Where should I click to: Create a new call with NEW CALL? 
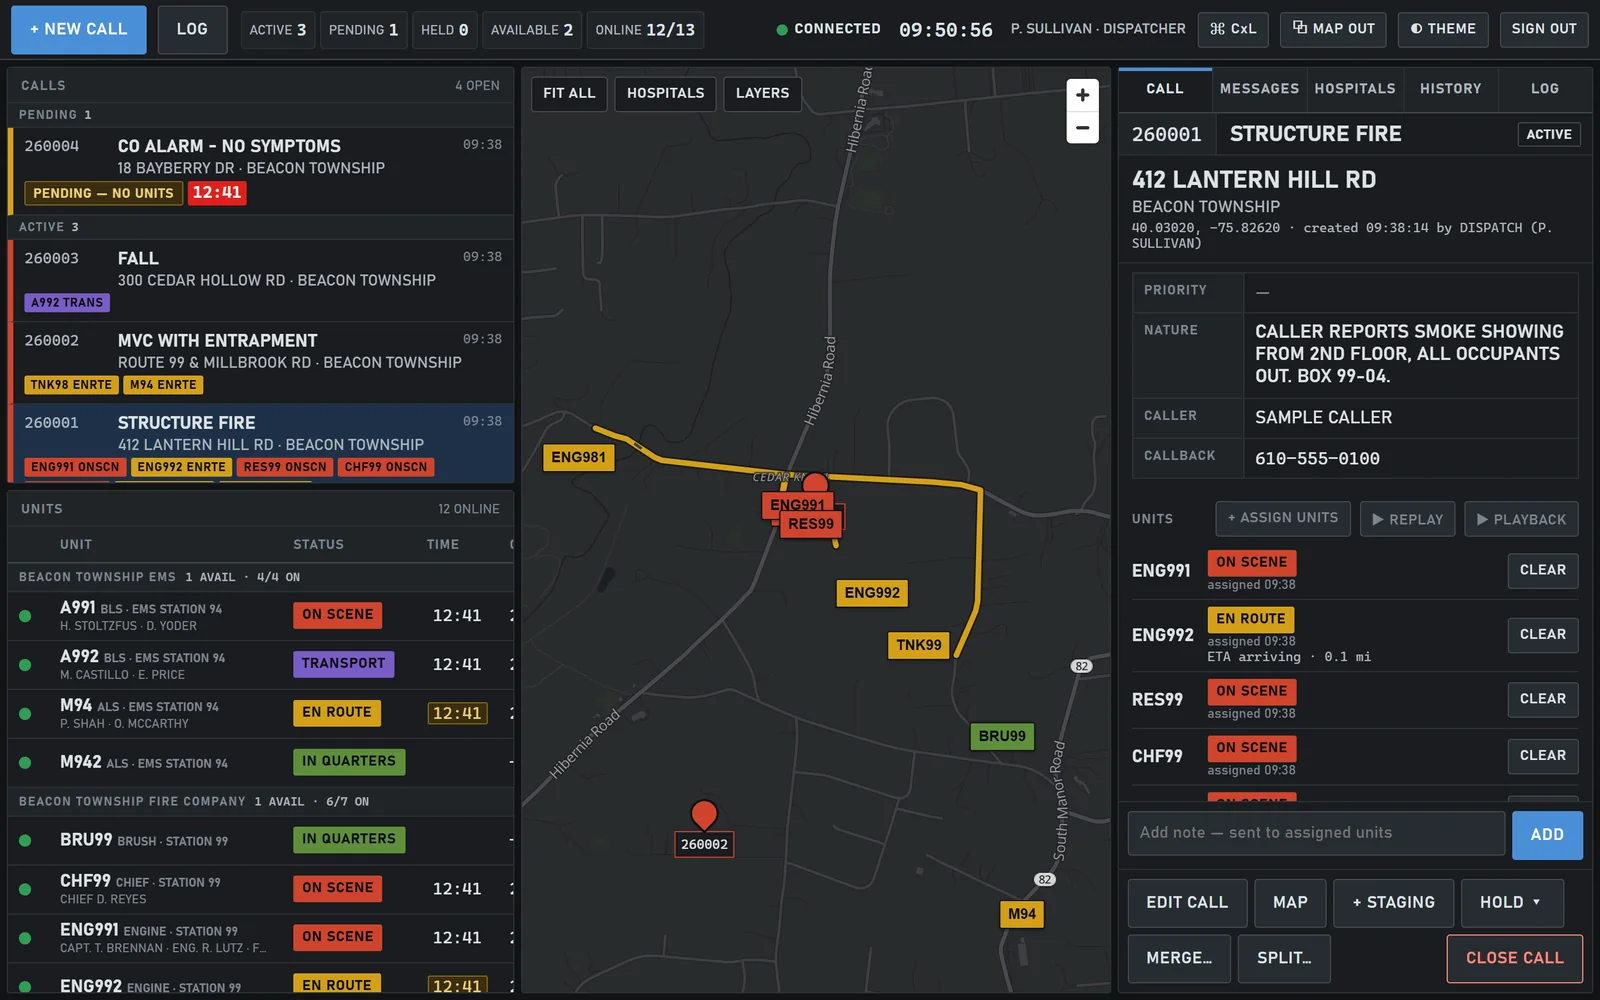click(79, 30)
